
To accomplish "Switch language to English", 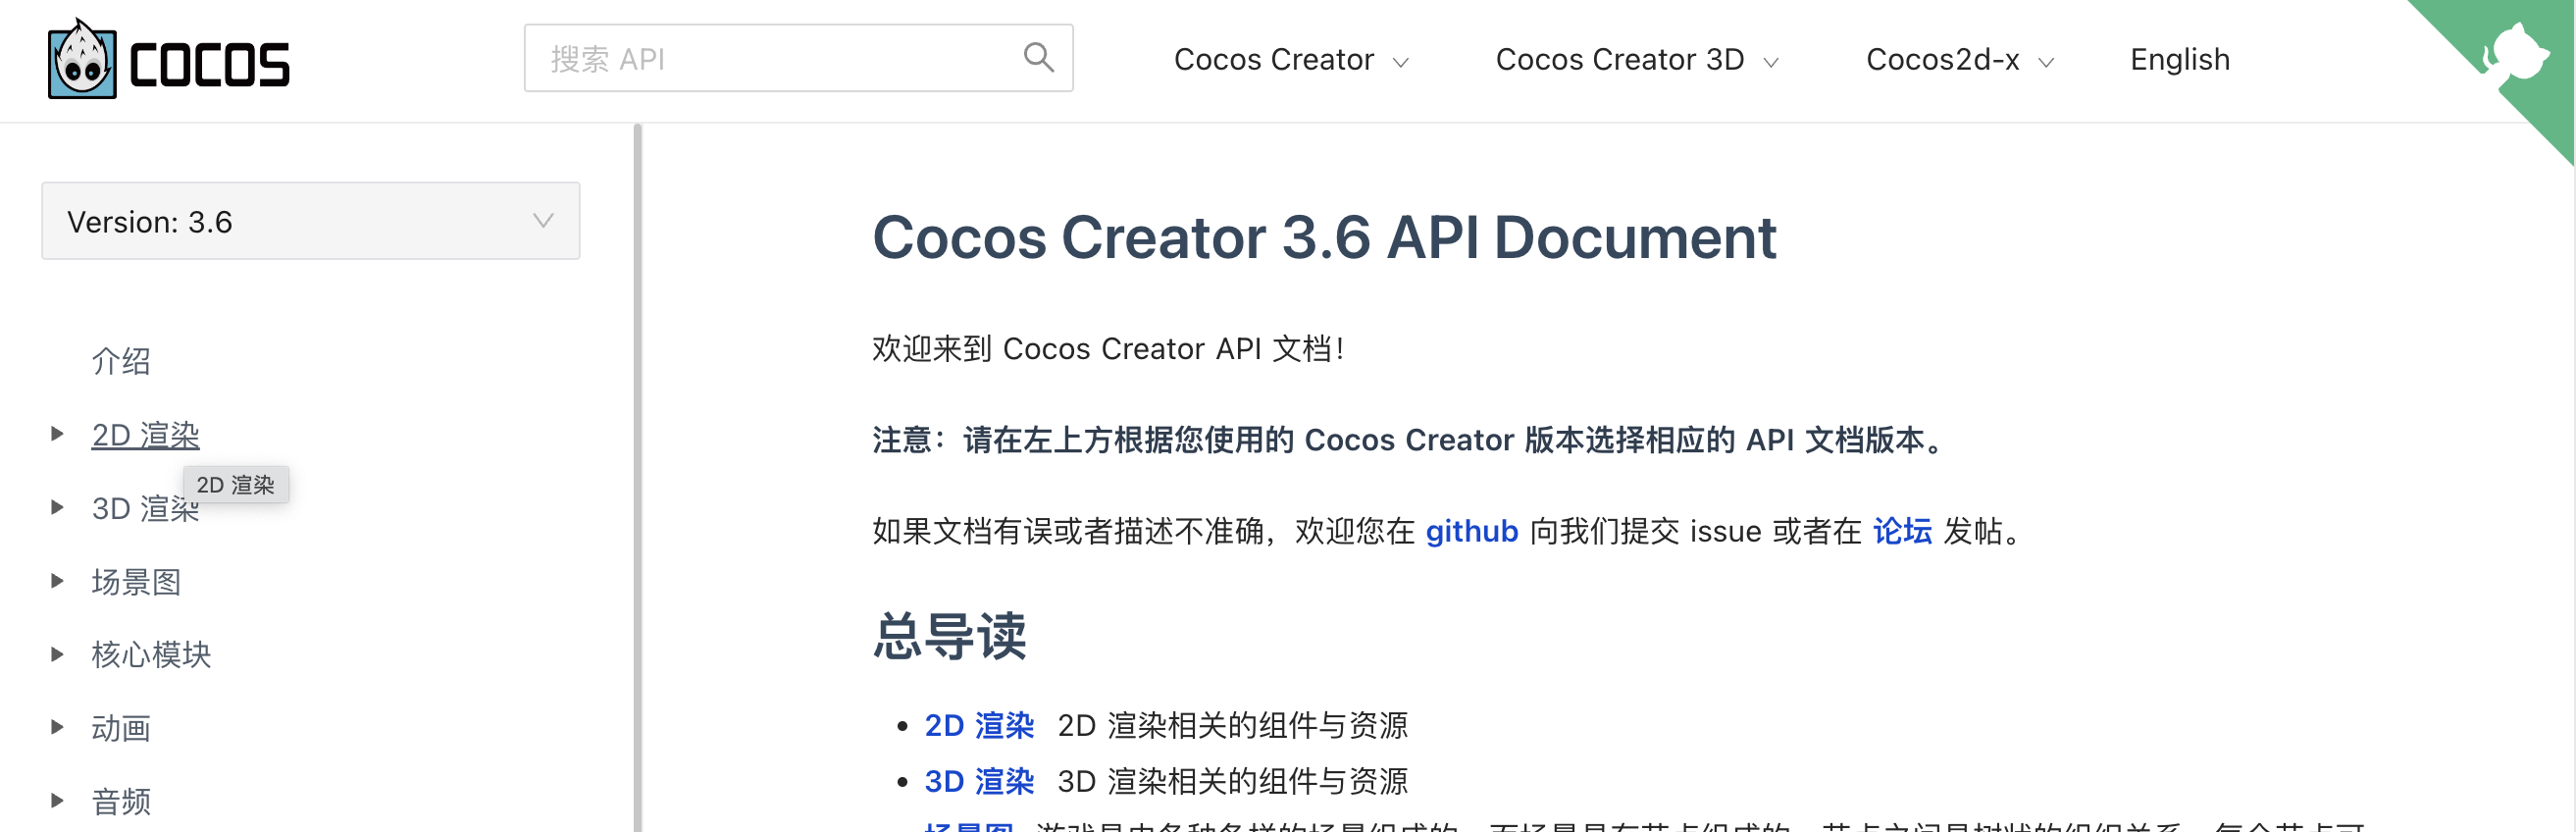I will click(2180, 60).
